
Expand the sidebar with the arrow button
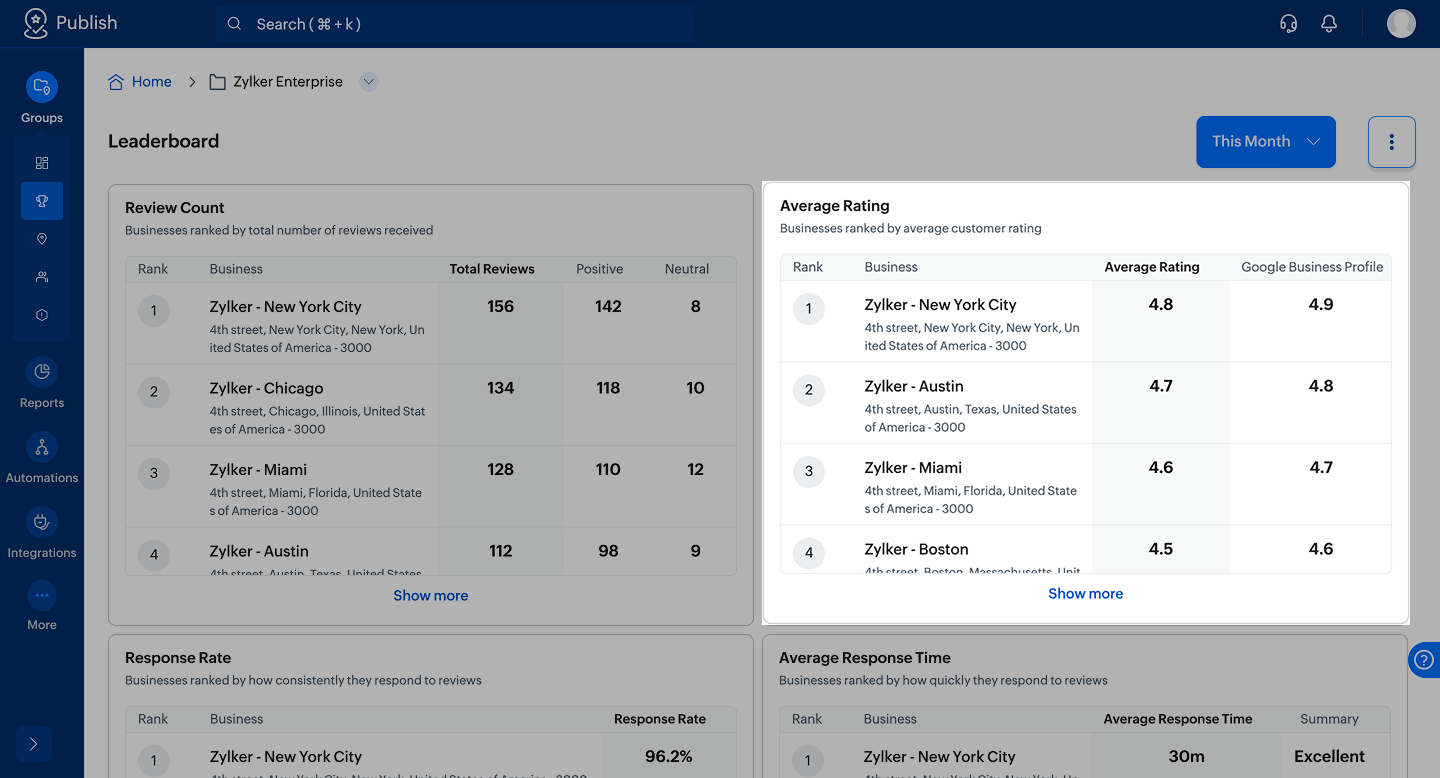pos(33,744)
